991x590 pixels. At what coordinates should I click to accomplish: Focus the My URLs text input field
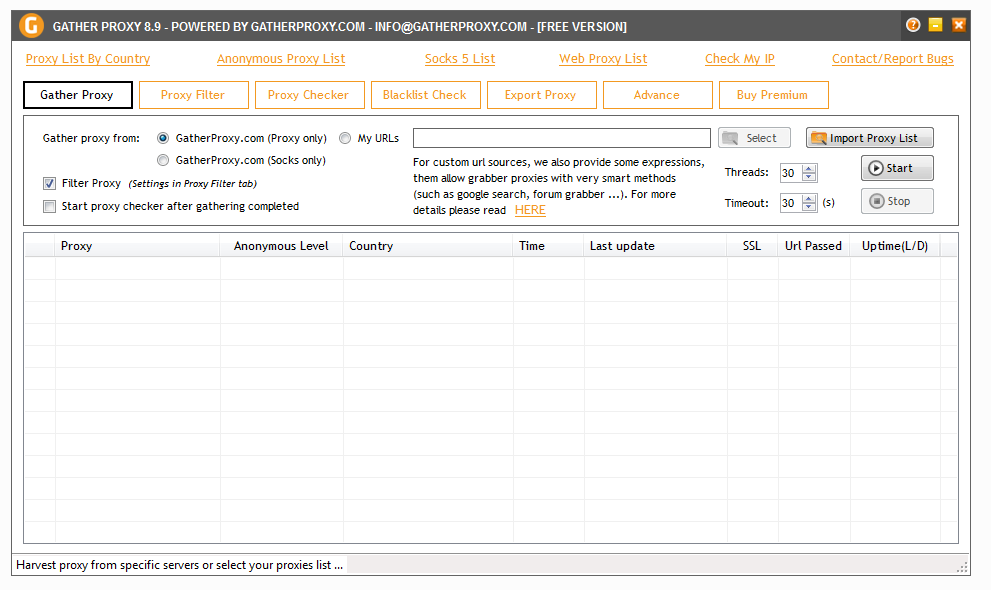click(x=562, y=138)
